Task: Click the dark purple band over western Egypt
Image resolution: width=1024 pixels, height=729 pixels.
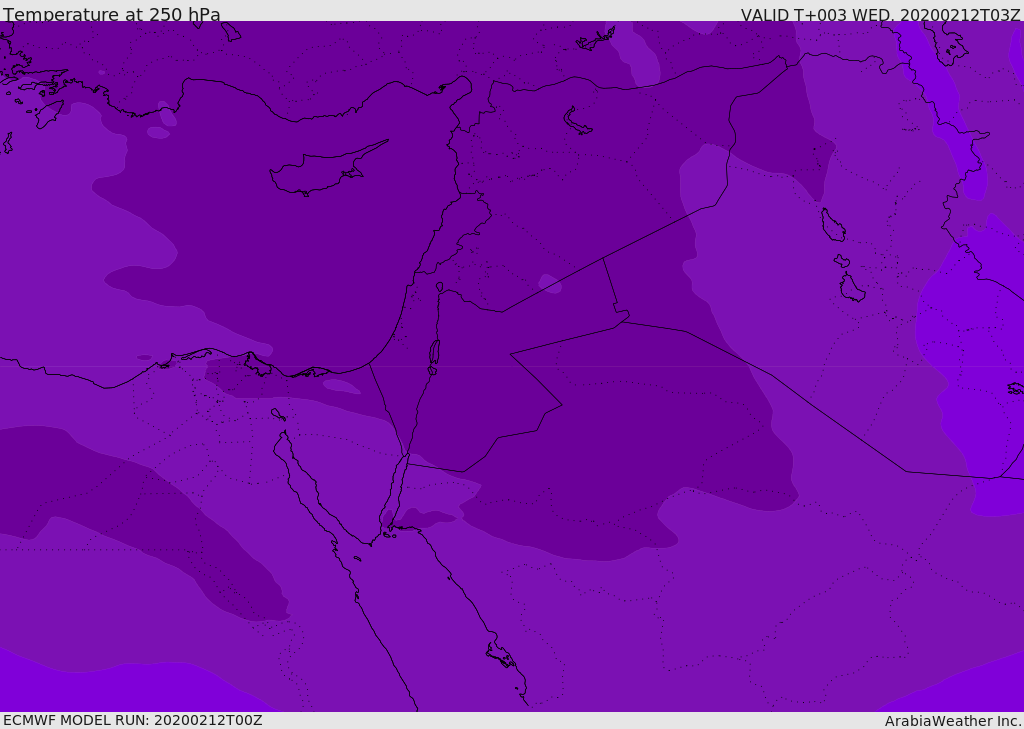Action: click(x=144, y=516)
